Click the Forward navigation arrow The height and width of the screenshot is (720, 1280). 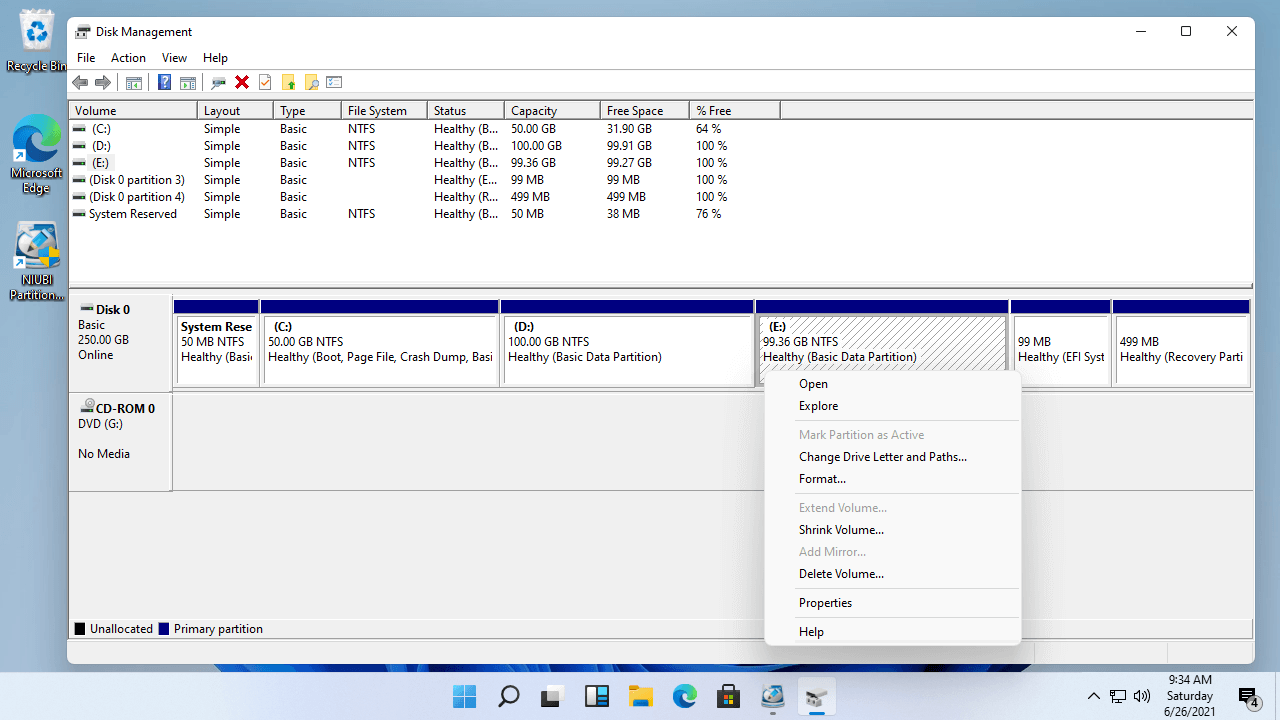tap(103, 82)
